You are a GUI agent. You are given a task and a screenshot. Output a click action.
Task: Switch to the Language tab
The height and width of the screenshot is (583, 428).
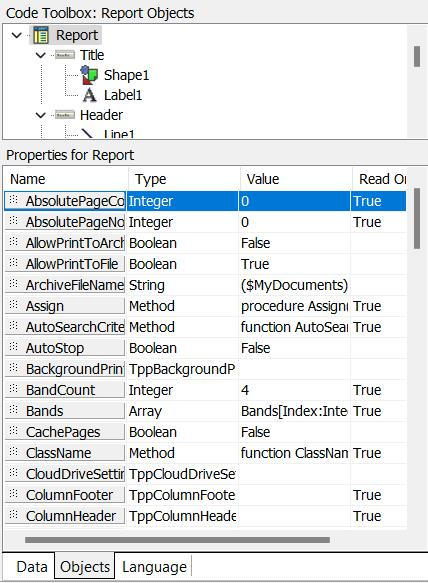[x=154, y=567]
